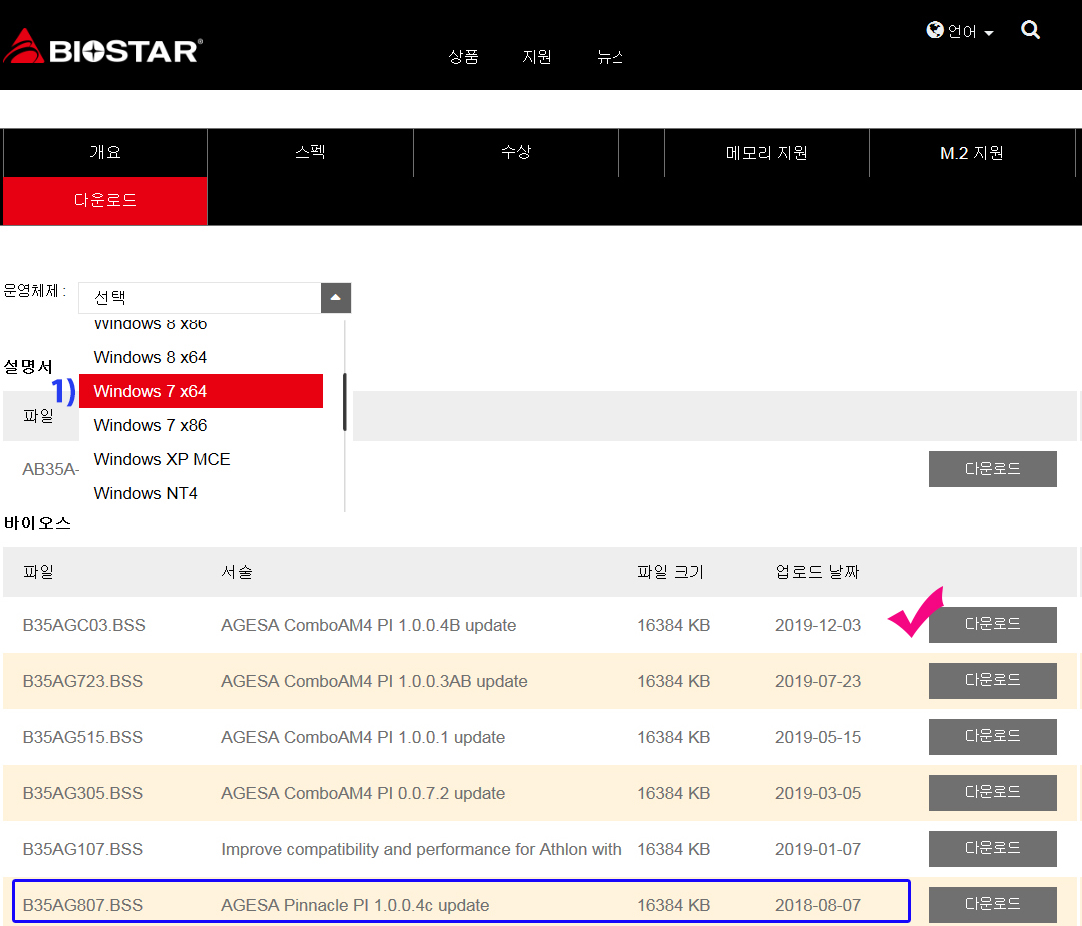Click the 설명서 section heading

(x=28, y=366)
